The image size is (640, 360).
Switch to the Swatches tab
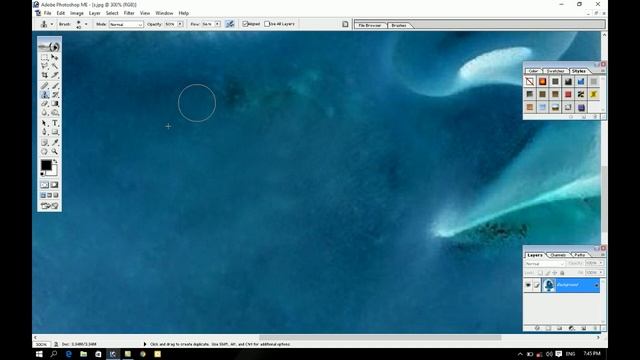[556, 71]
